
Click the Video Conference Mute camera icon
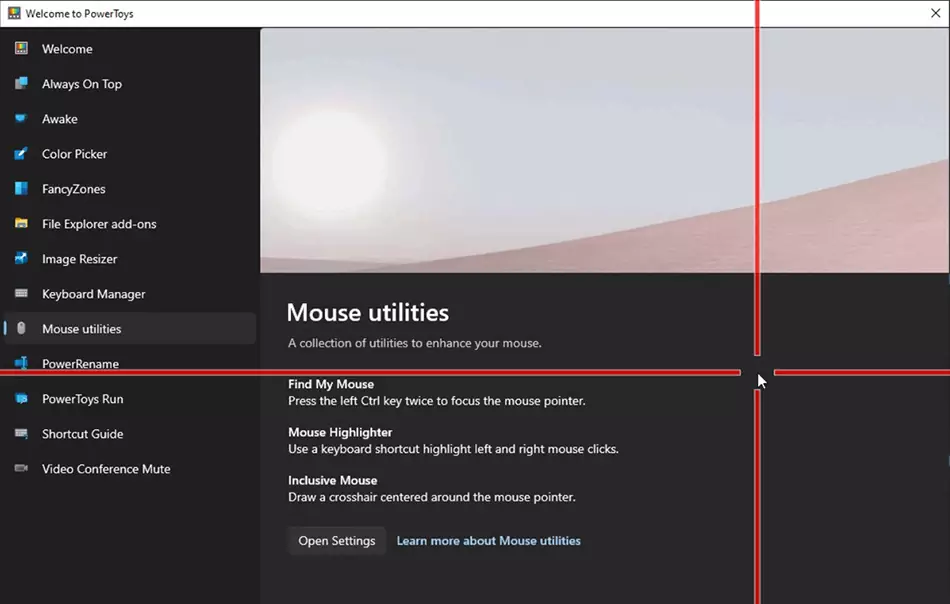tap(21, 468)
